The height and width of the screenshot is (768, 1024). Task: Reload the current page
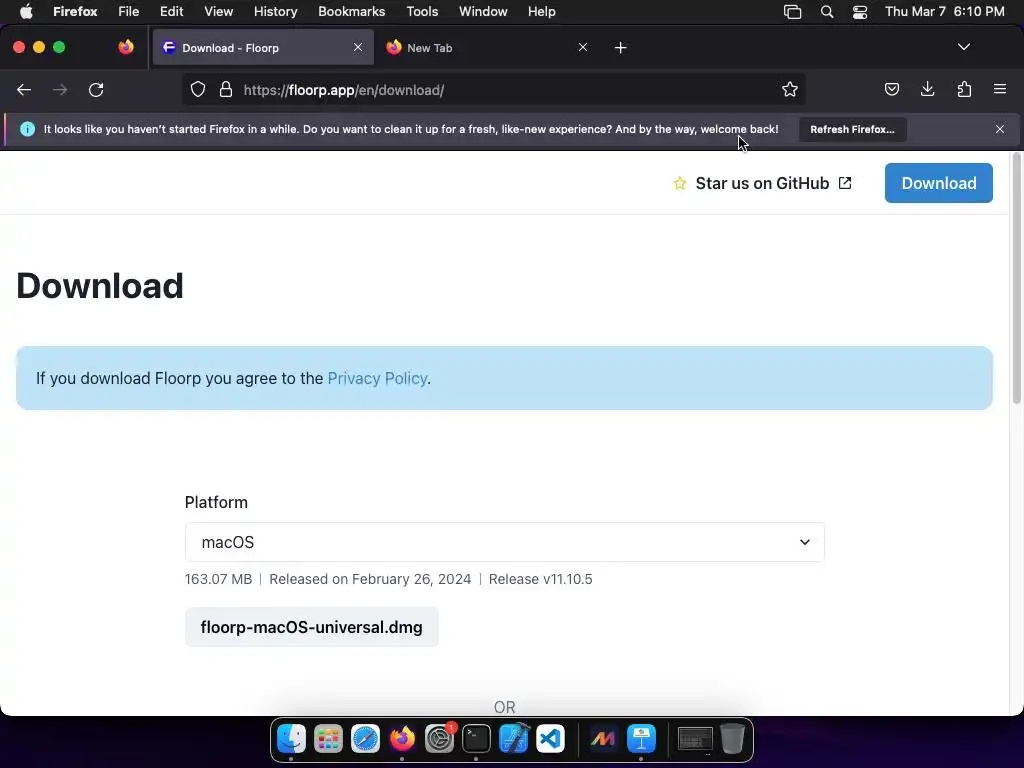click(x=96, y=90)
